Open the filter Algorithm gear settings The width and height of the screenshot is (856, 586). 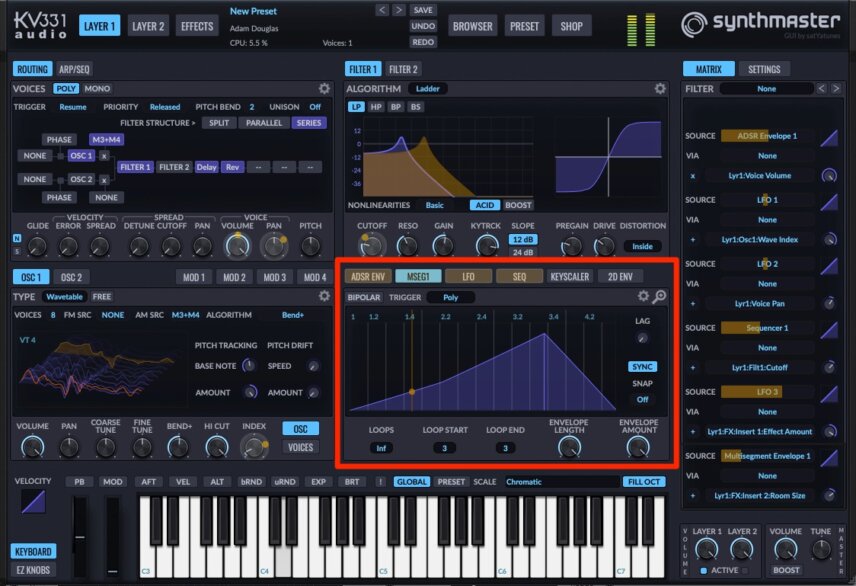click(x=660, y=88)
